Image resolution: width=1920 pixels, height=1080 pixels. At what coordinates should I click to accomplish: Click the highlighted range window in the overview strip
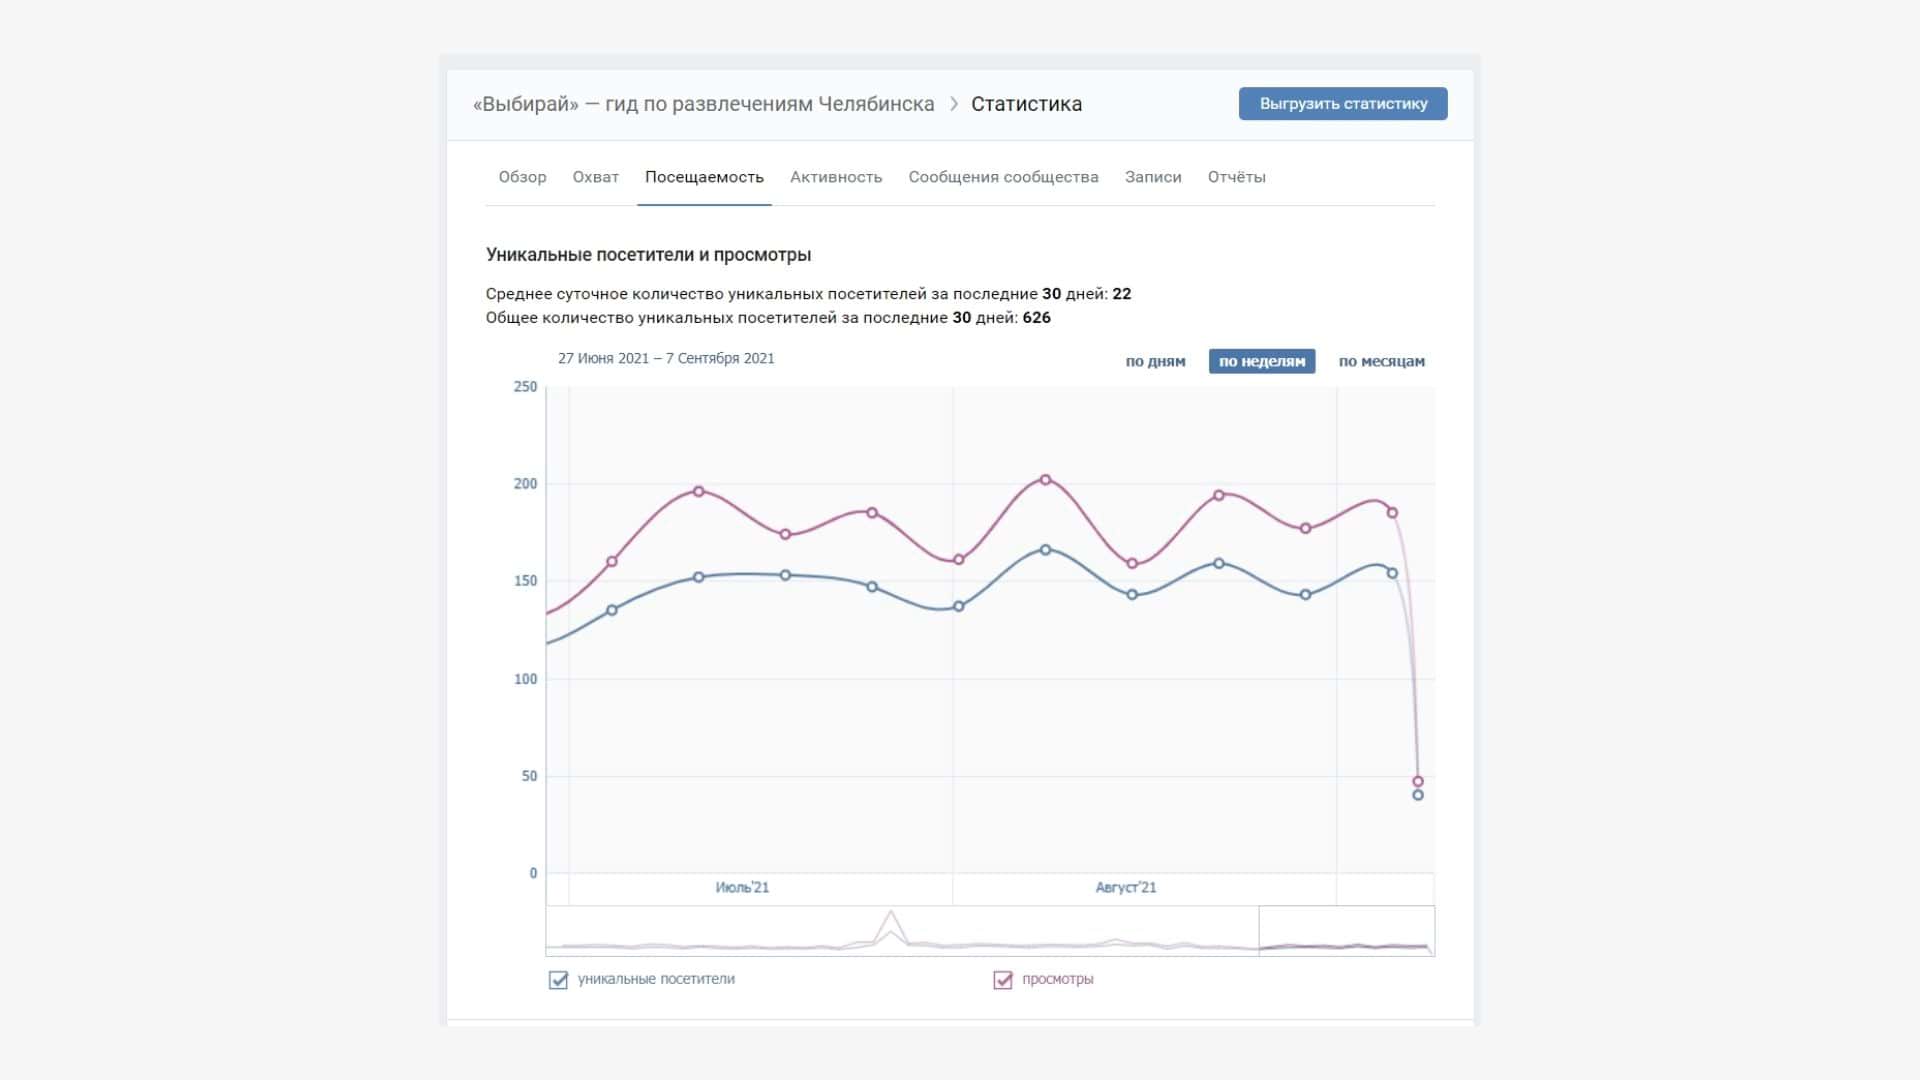tap(1346, 931)
